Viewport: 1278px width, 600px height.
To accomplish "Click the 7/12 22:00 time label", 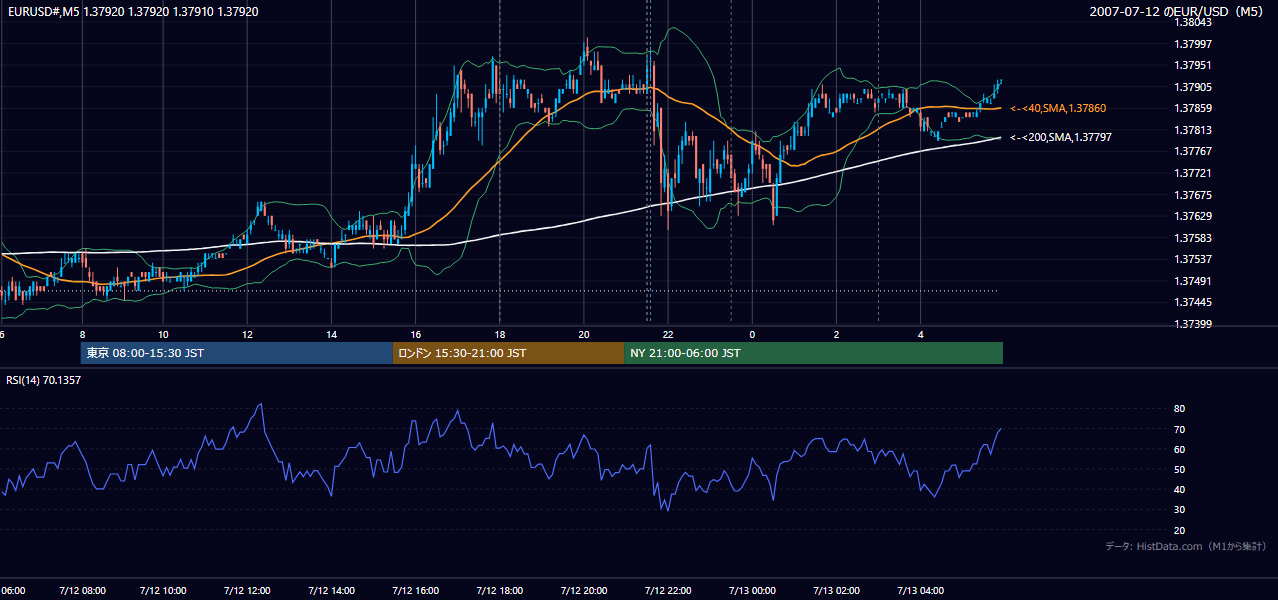I will [669, 591].
